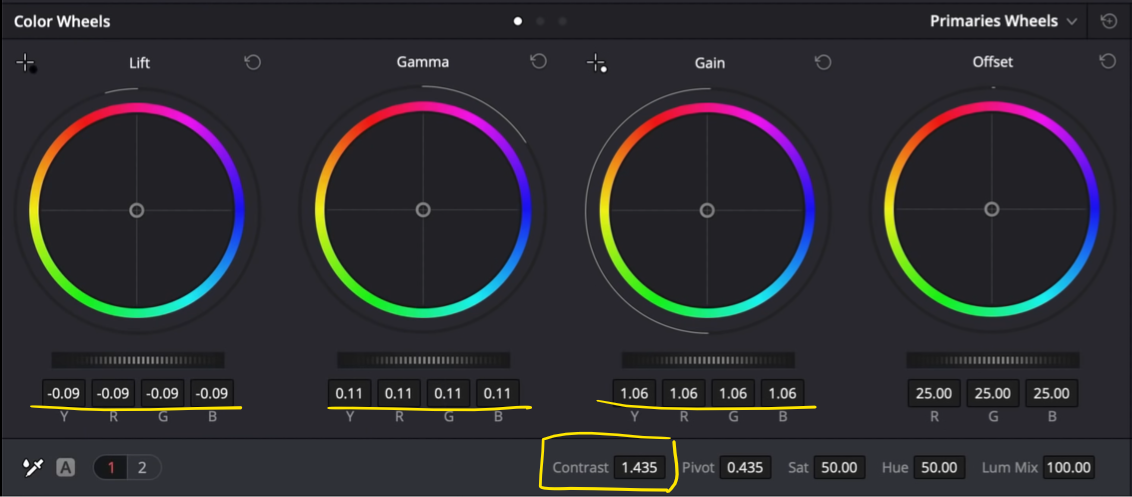Click center point of Gamma color wheel
The height and width of the screenshot is (497, 1132).
[x=423, y=209]
